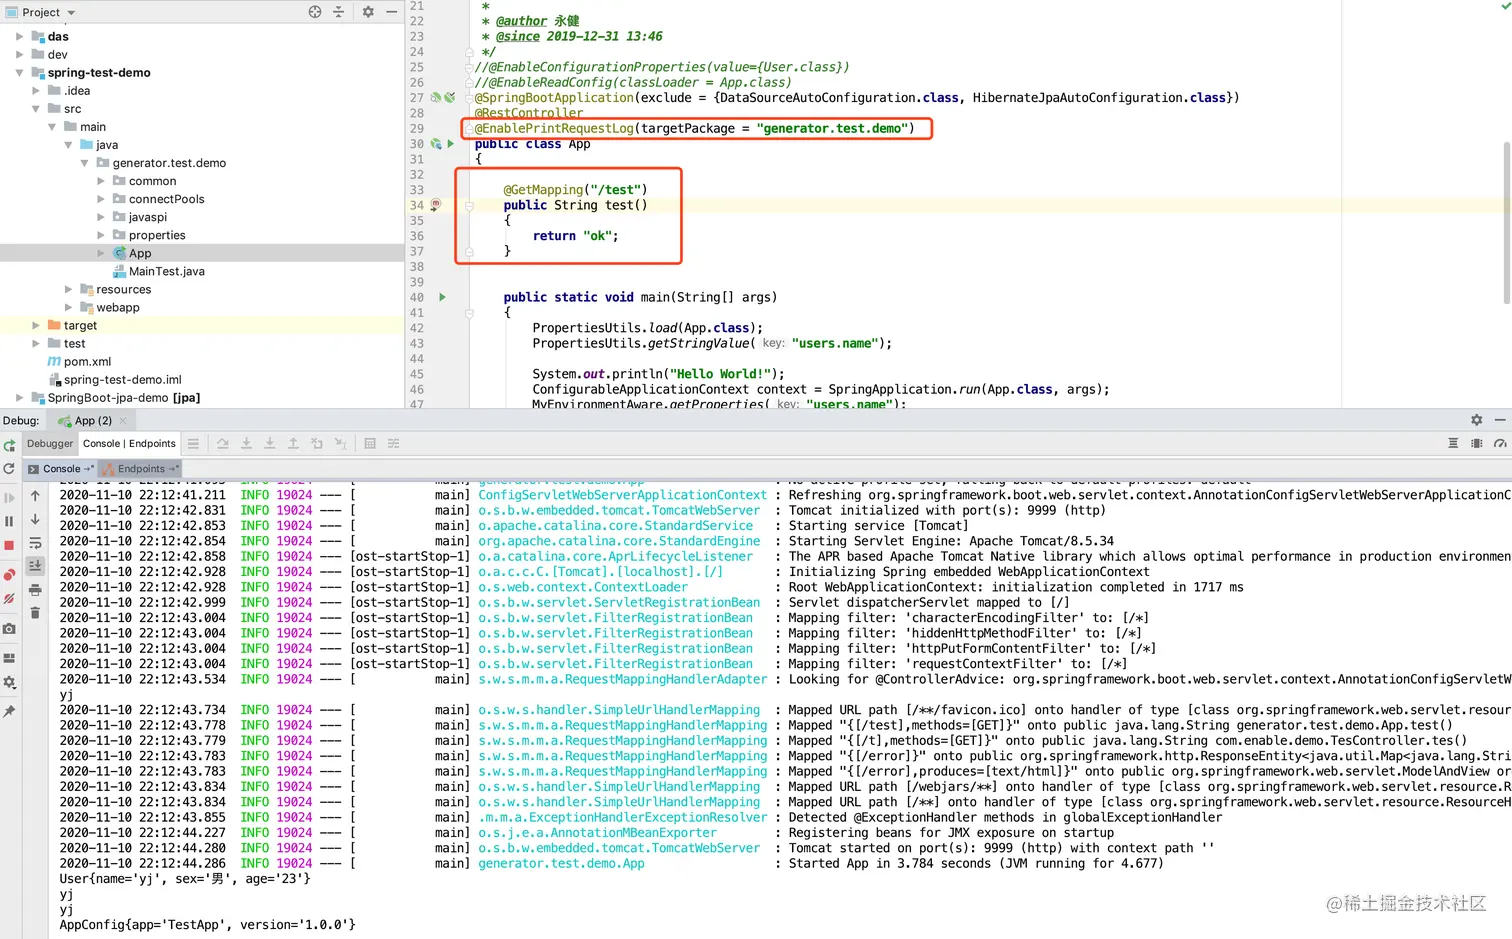Click the show execution point icon
The height and width of the screenshot is (939, 1512).
193,444
